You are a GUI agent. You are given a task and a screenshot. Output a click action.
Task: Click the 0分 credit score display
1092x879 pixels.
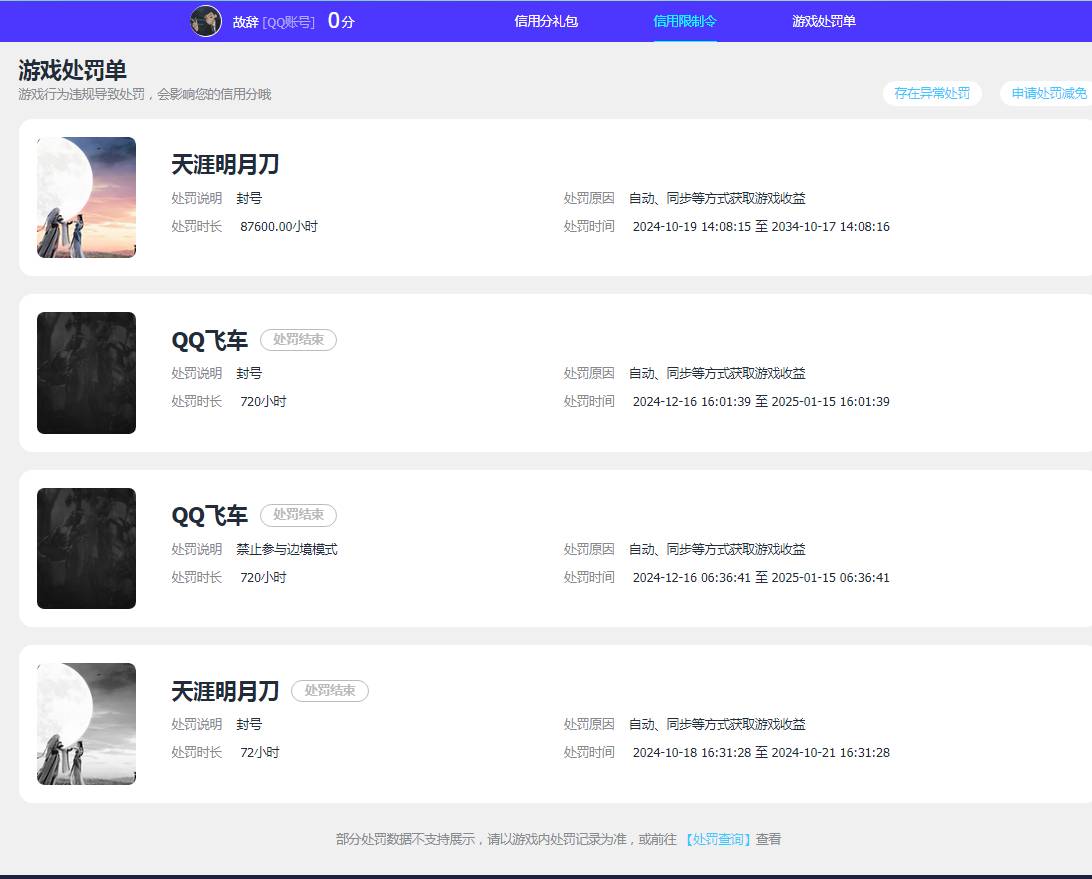[341, 21]
